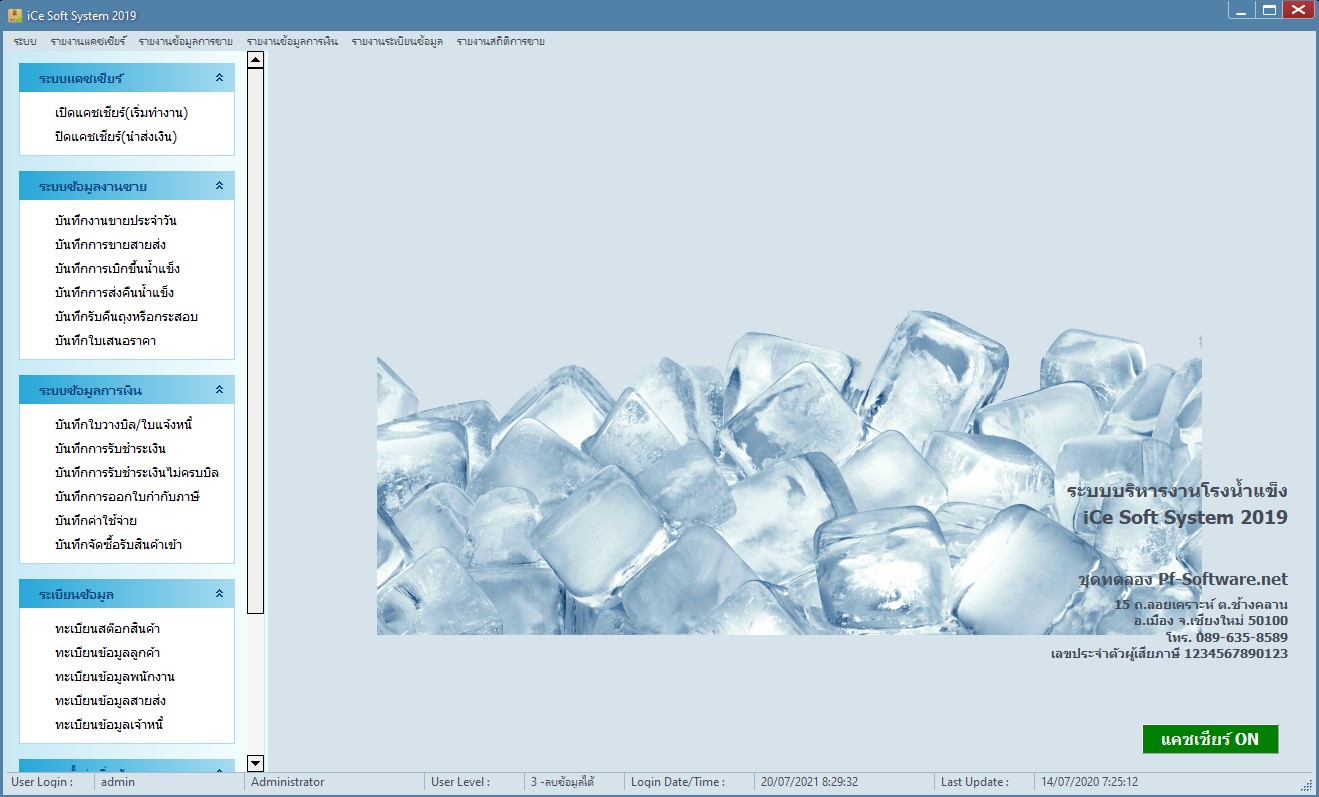Image resolution: width=1319 pixels, height=797 pixels.
Task: Open the รายงานข้อมูลการเงิน menu
Action: 292,42
